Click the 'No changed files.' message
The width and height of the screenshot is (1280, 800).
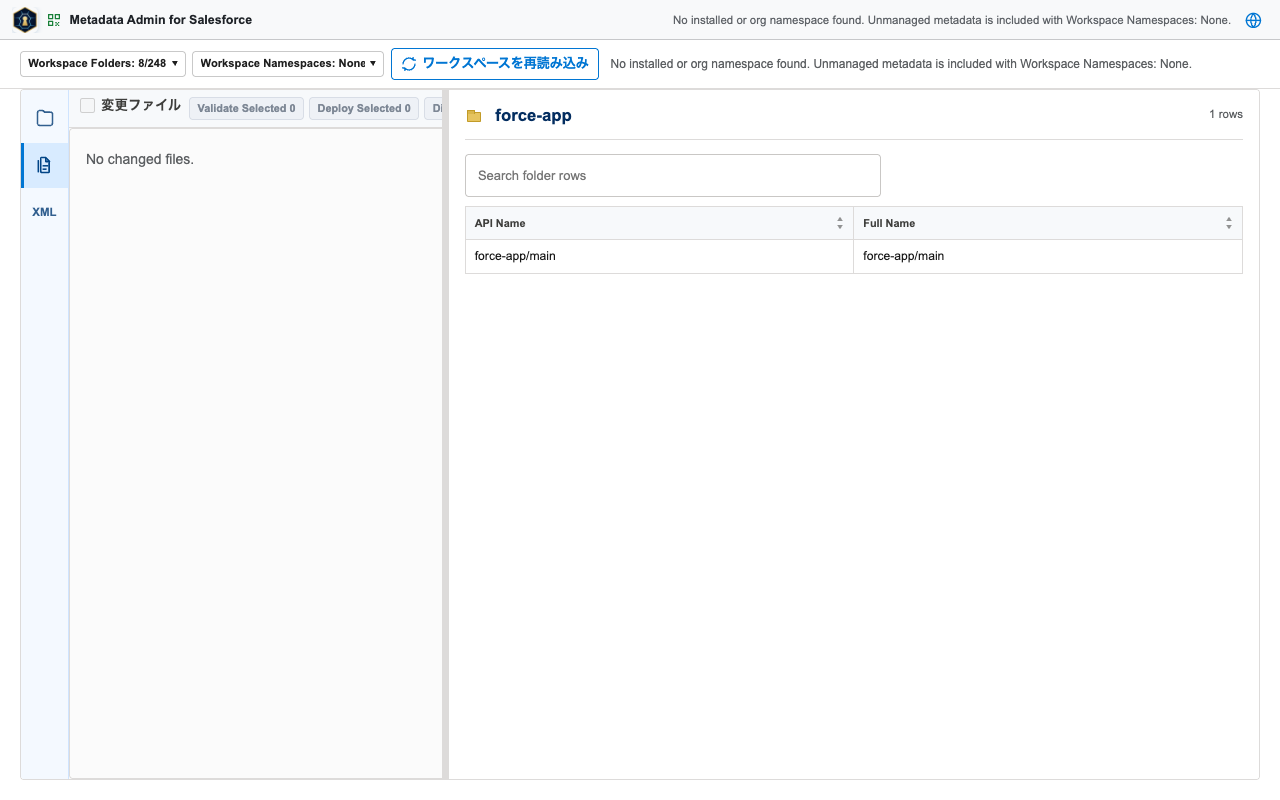point(140,159)
